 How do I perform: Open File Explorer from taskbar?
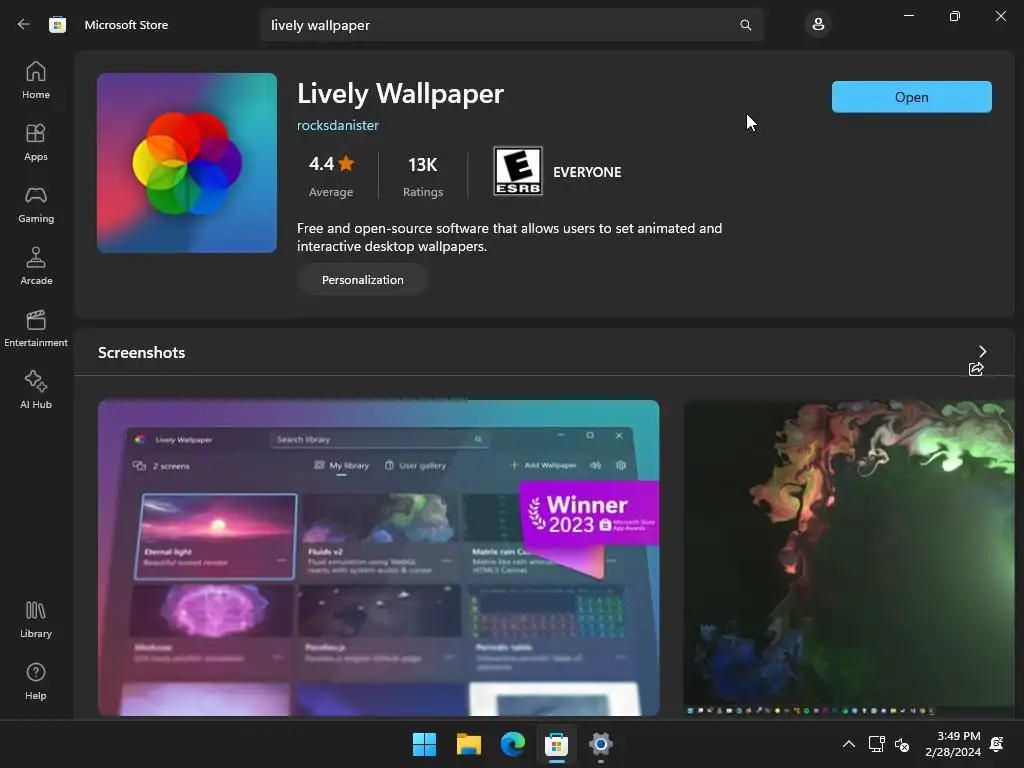point(468,744)
